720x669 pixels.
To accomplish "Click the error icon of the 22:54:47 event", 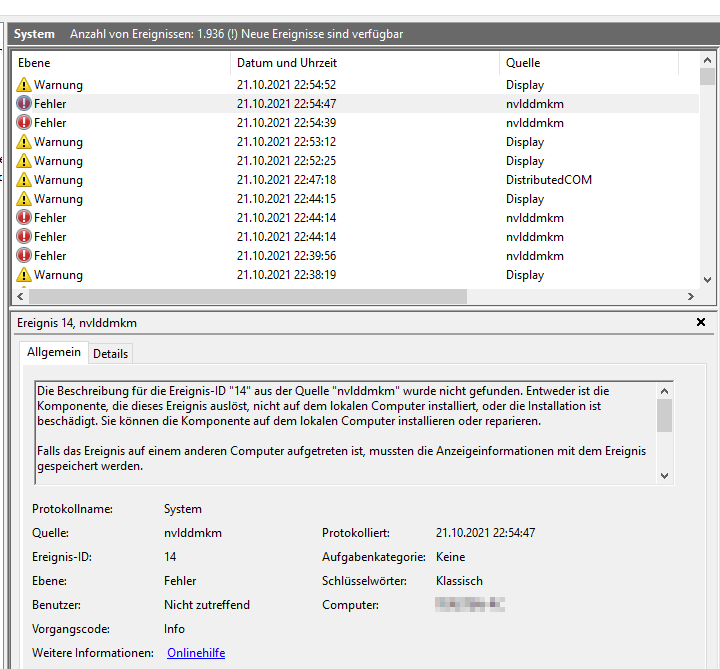I will [x=23, y=104].
